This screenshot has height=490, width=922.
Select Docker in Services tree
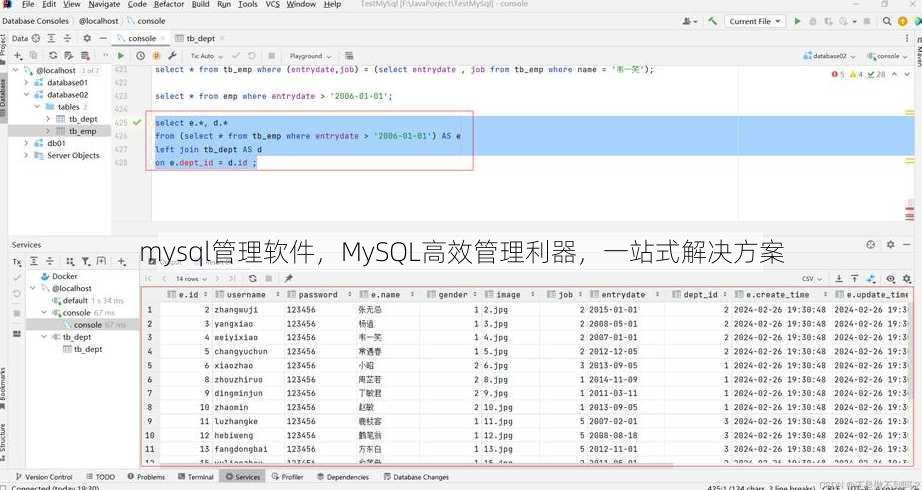click(64, 276)
